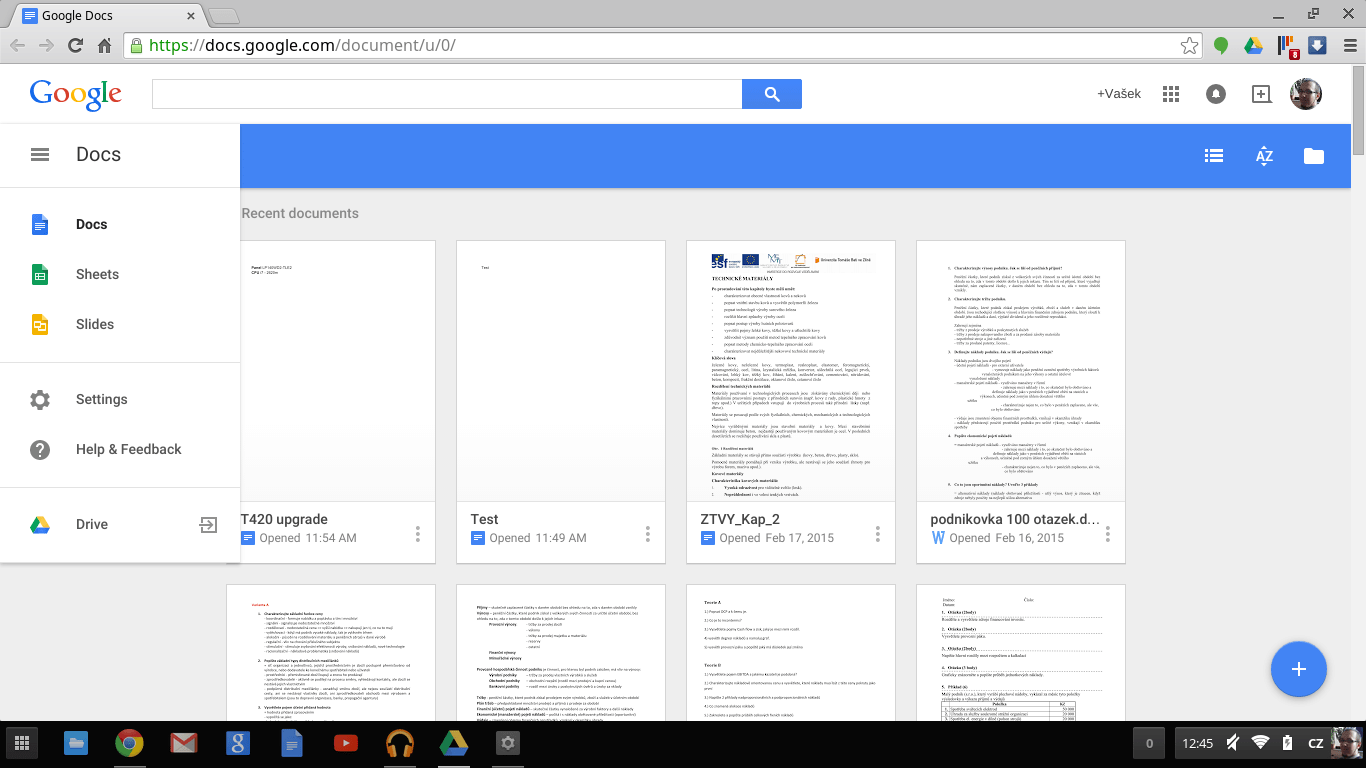Click the green Sheets icon in sidebar
Screen dimensions: 1366x768
[40, 274]
